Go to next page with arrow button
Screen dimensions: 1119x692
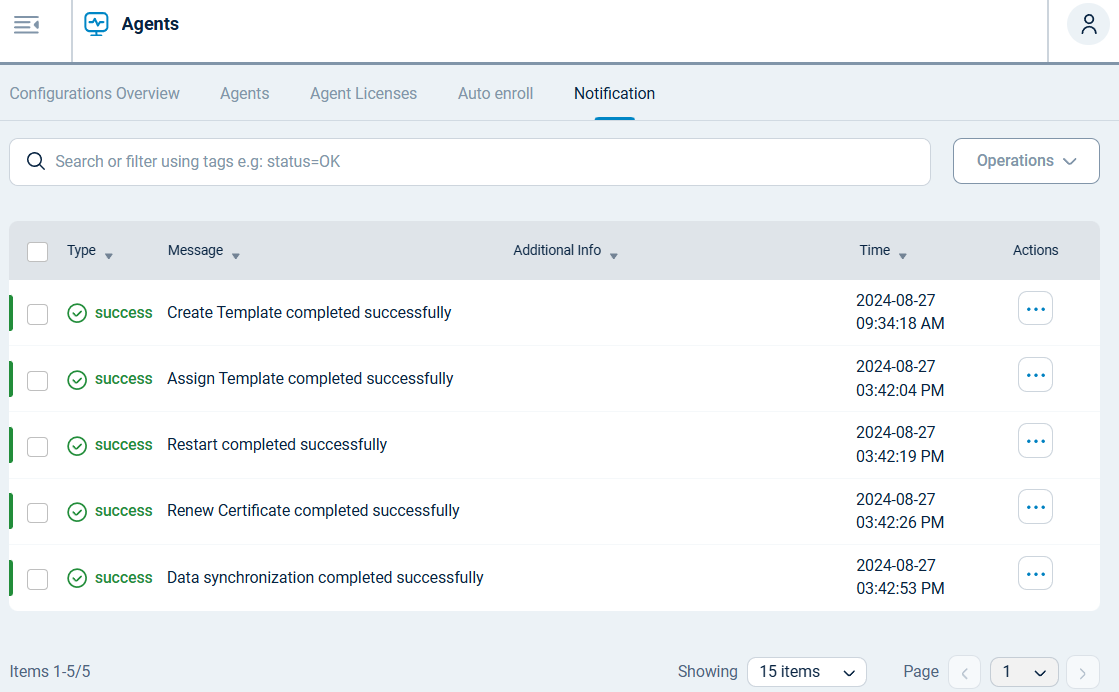[x=1082, y=671]
